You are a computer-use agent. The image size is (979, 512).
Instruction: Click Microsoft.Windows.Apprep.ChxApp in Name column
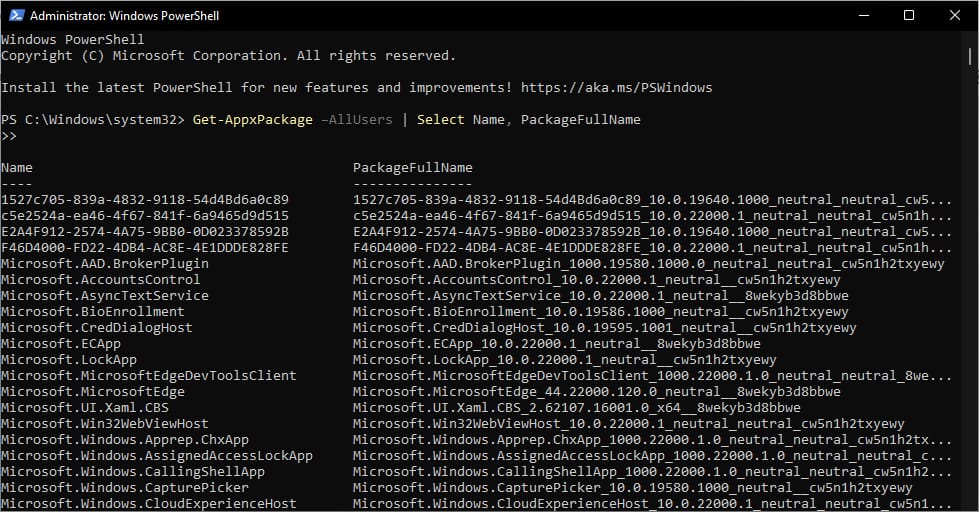(x=125, y=440)
